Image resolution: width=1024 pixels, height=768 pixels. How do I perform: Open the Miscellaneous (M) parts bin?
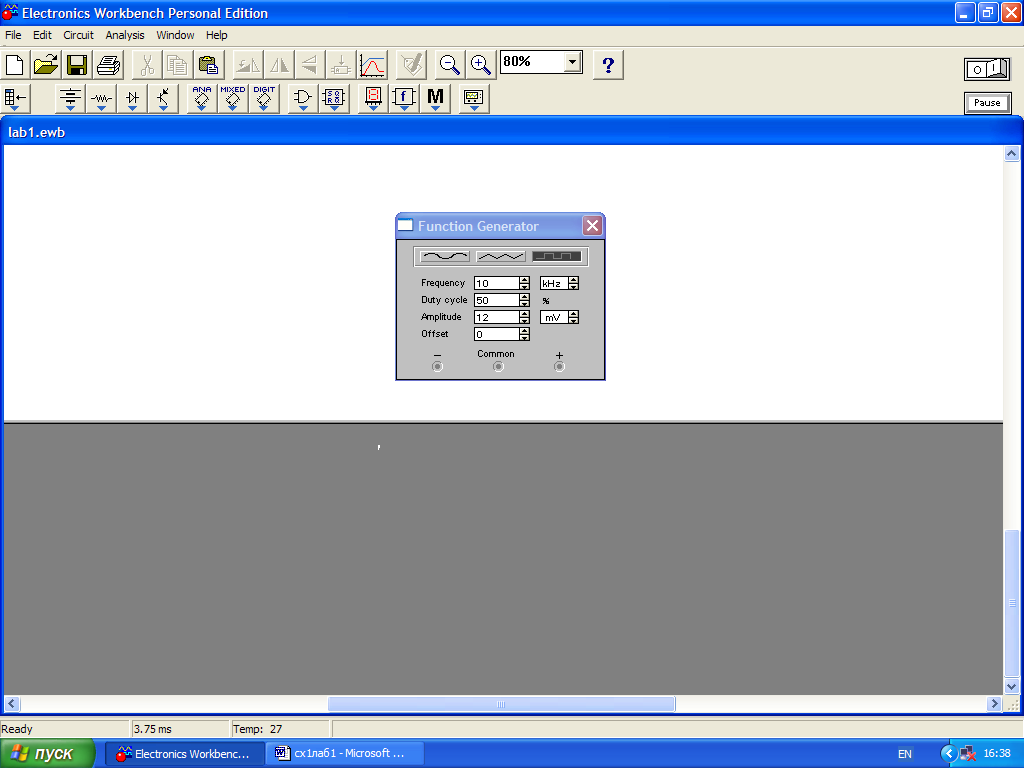pyautogui.click(x=436, y=99)
